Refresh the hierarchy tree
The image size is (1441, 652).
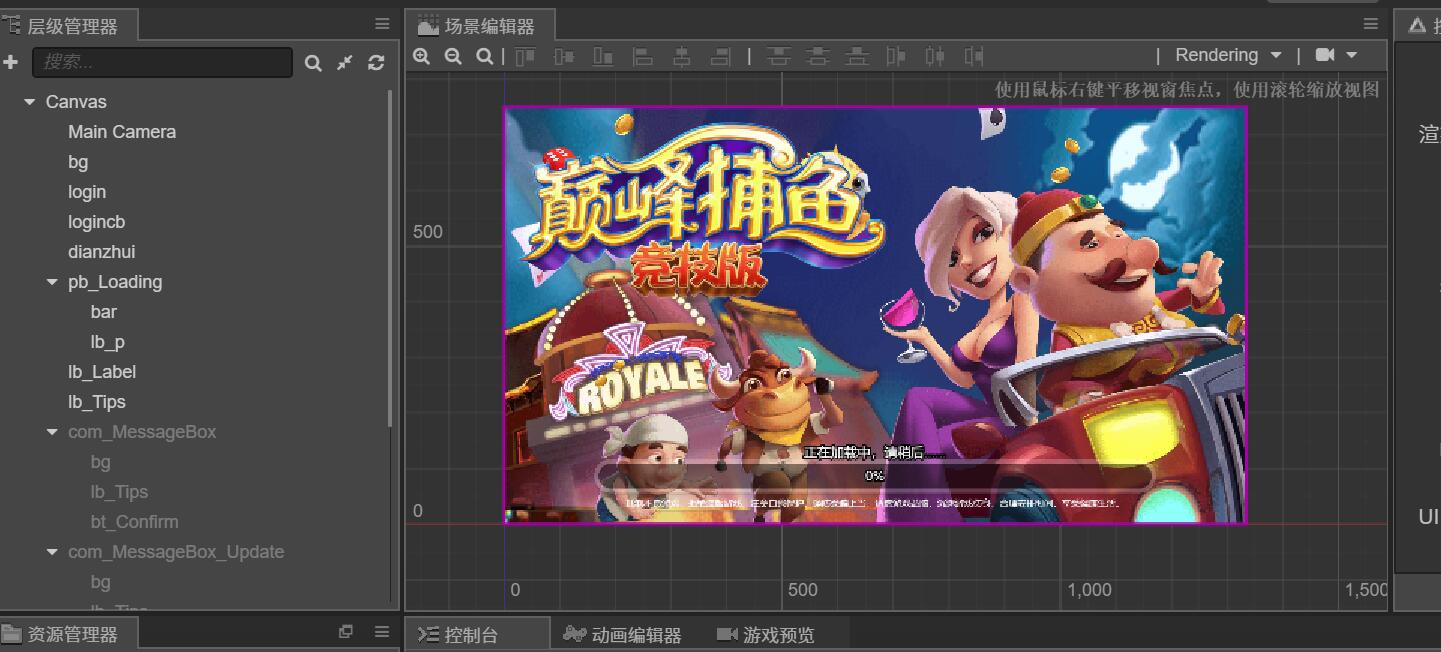click(376, 63)
